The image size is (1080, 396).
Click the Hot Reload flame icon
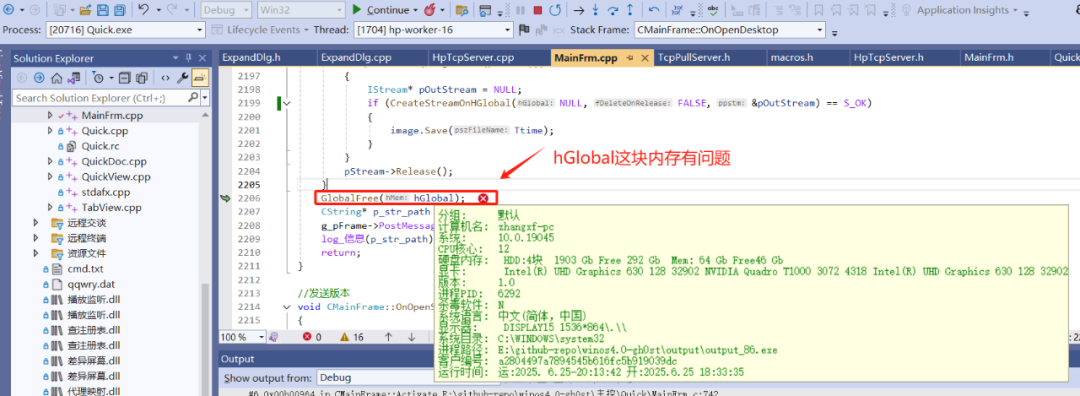[430, 10]
